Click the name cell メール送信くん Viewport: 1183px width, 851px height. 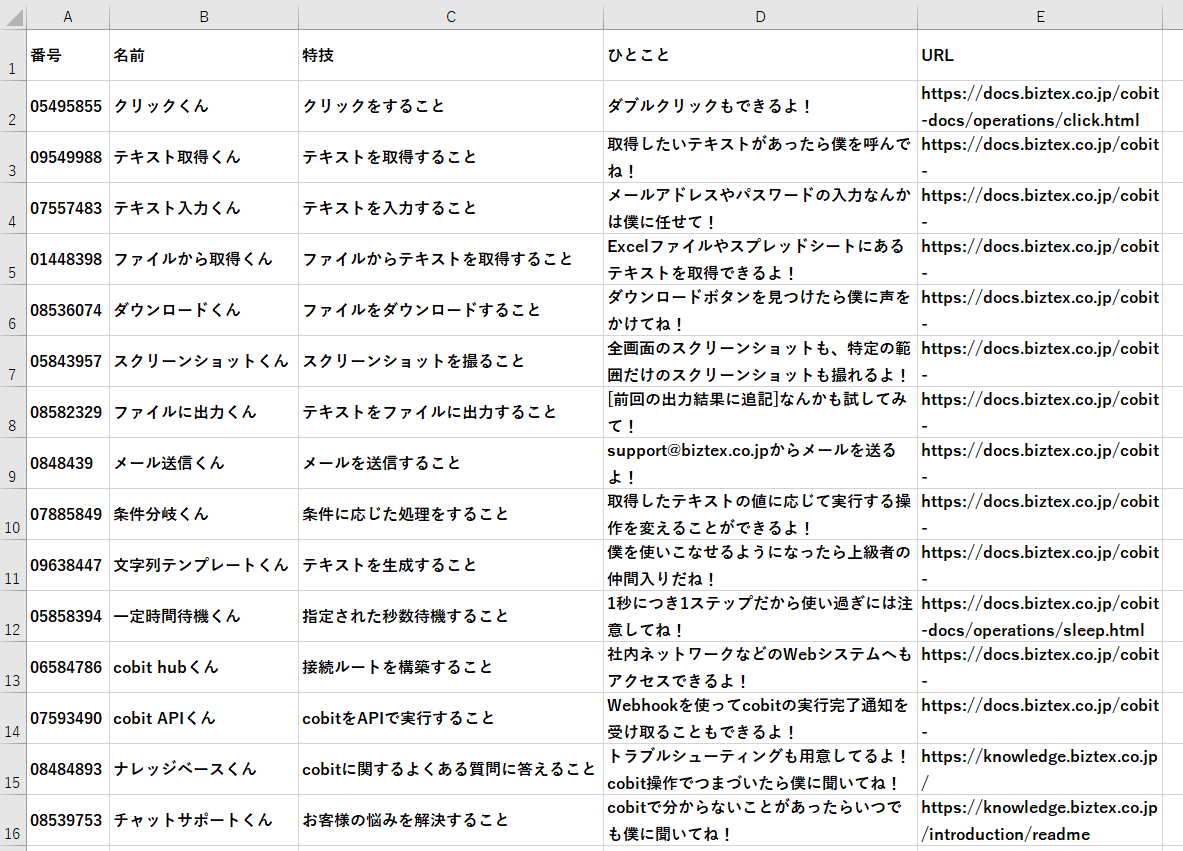tap(204, 463)
